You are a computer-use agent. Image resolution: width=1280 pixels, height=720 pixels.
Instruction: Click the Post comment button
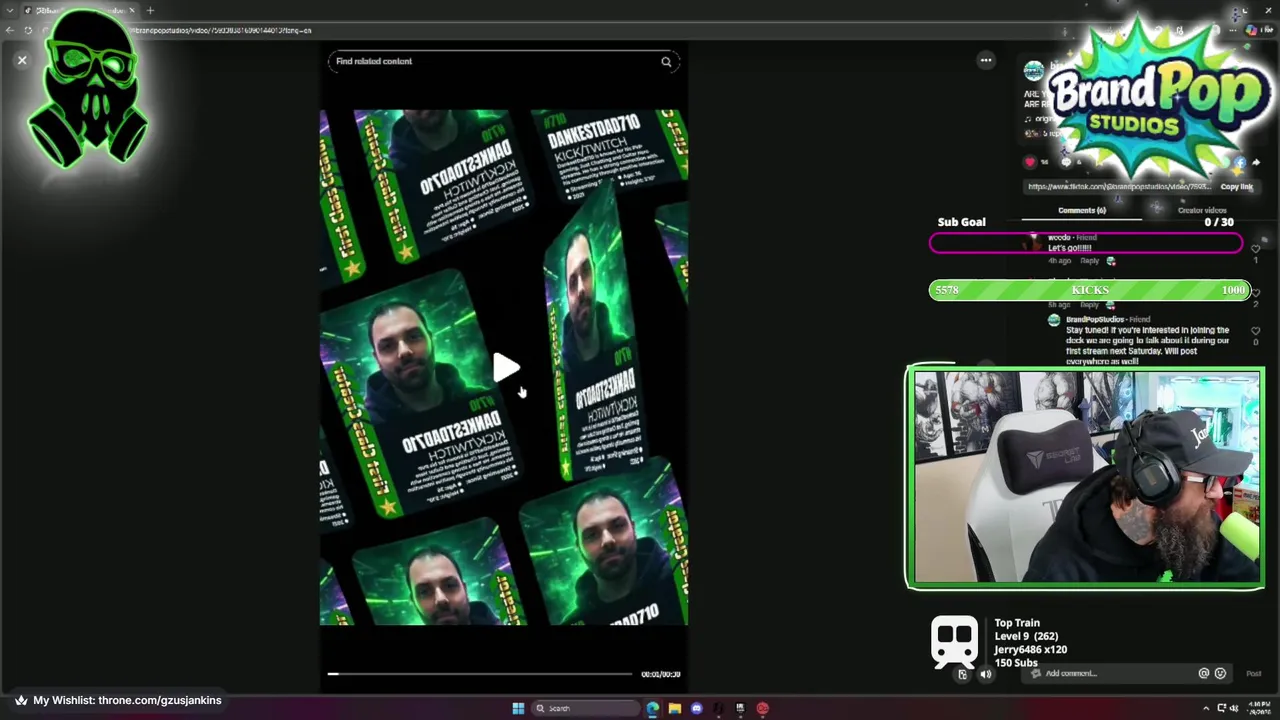point(1254,674)
